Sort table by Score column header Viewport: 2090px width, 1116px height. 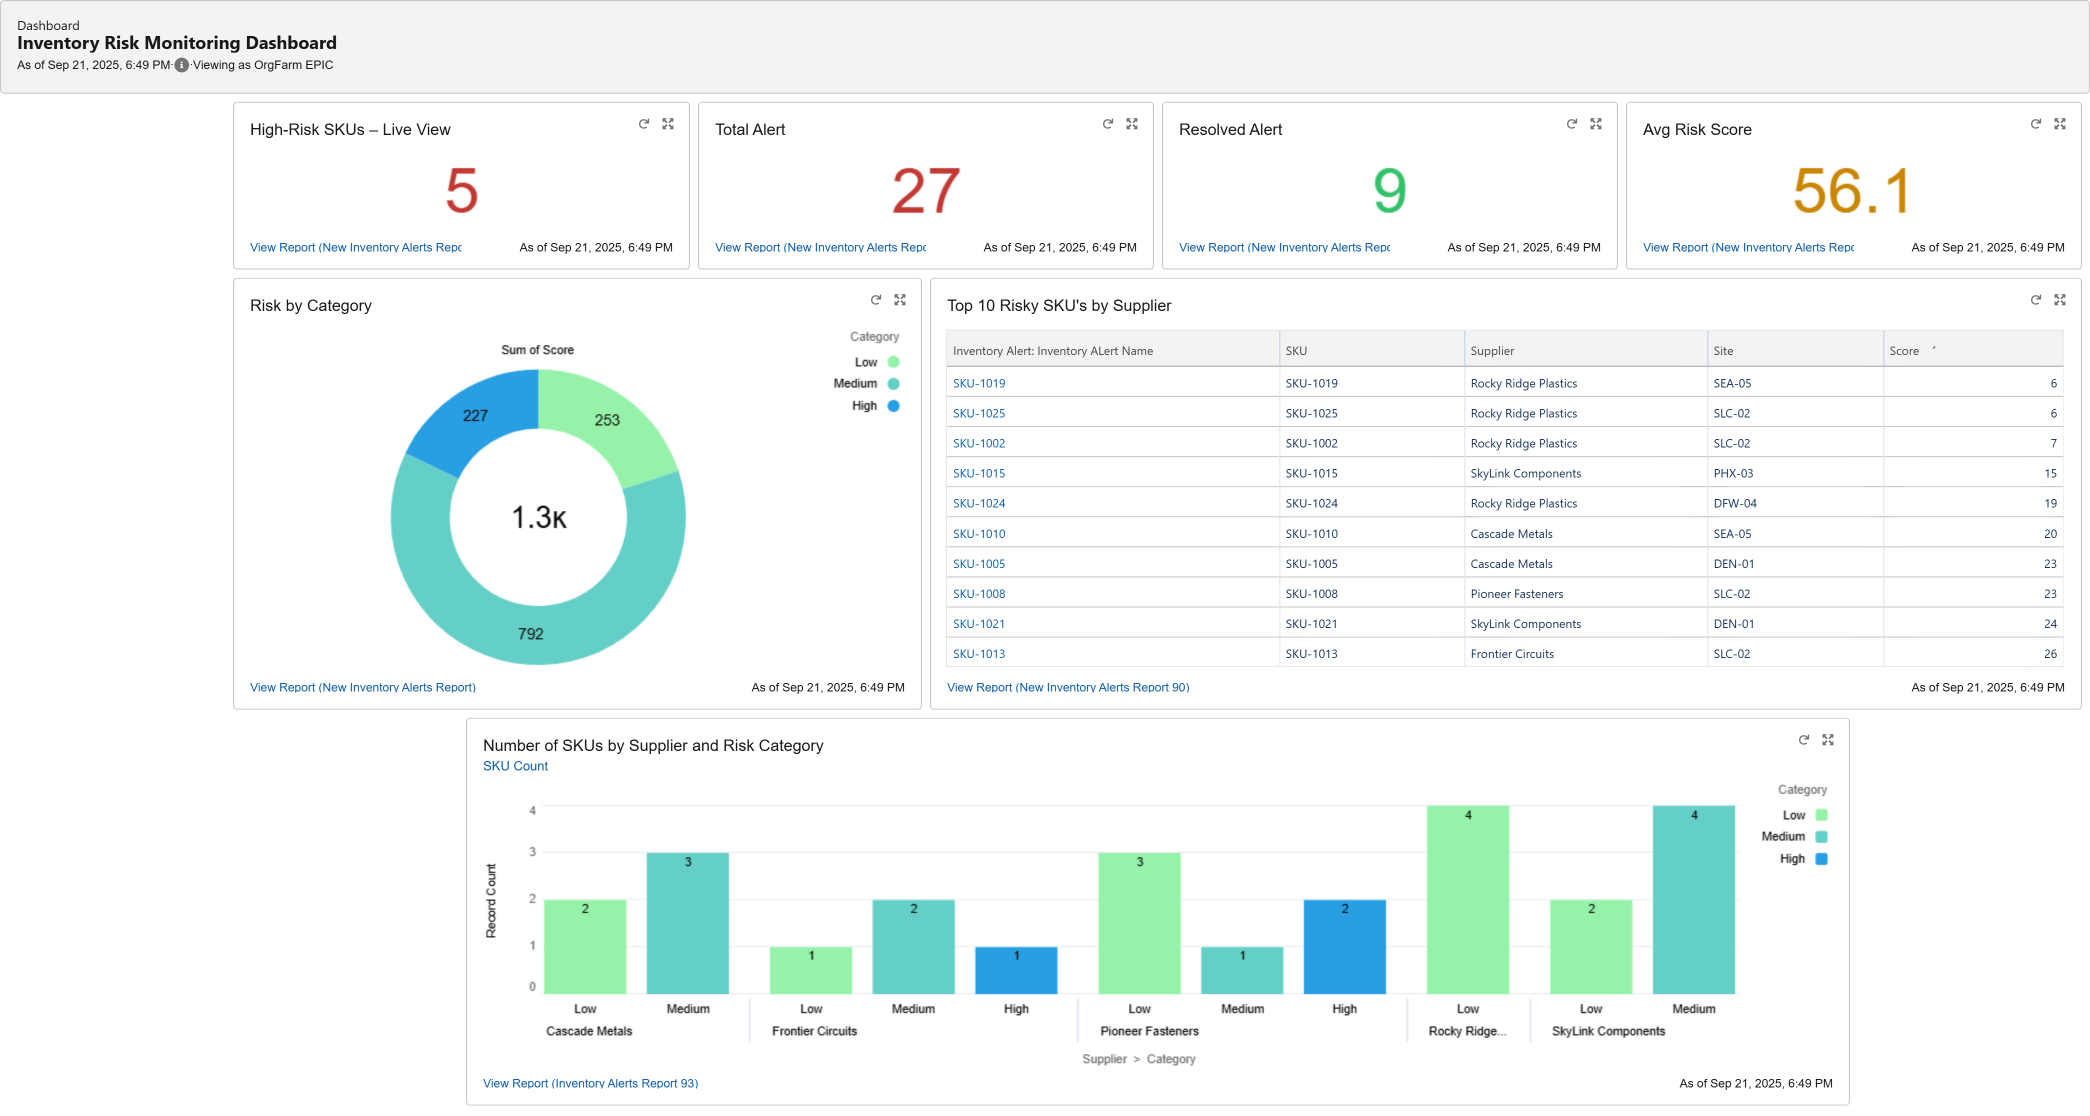[1904, 351]
